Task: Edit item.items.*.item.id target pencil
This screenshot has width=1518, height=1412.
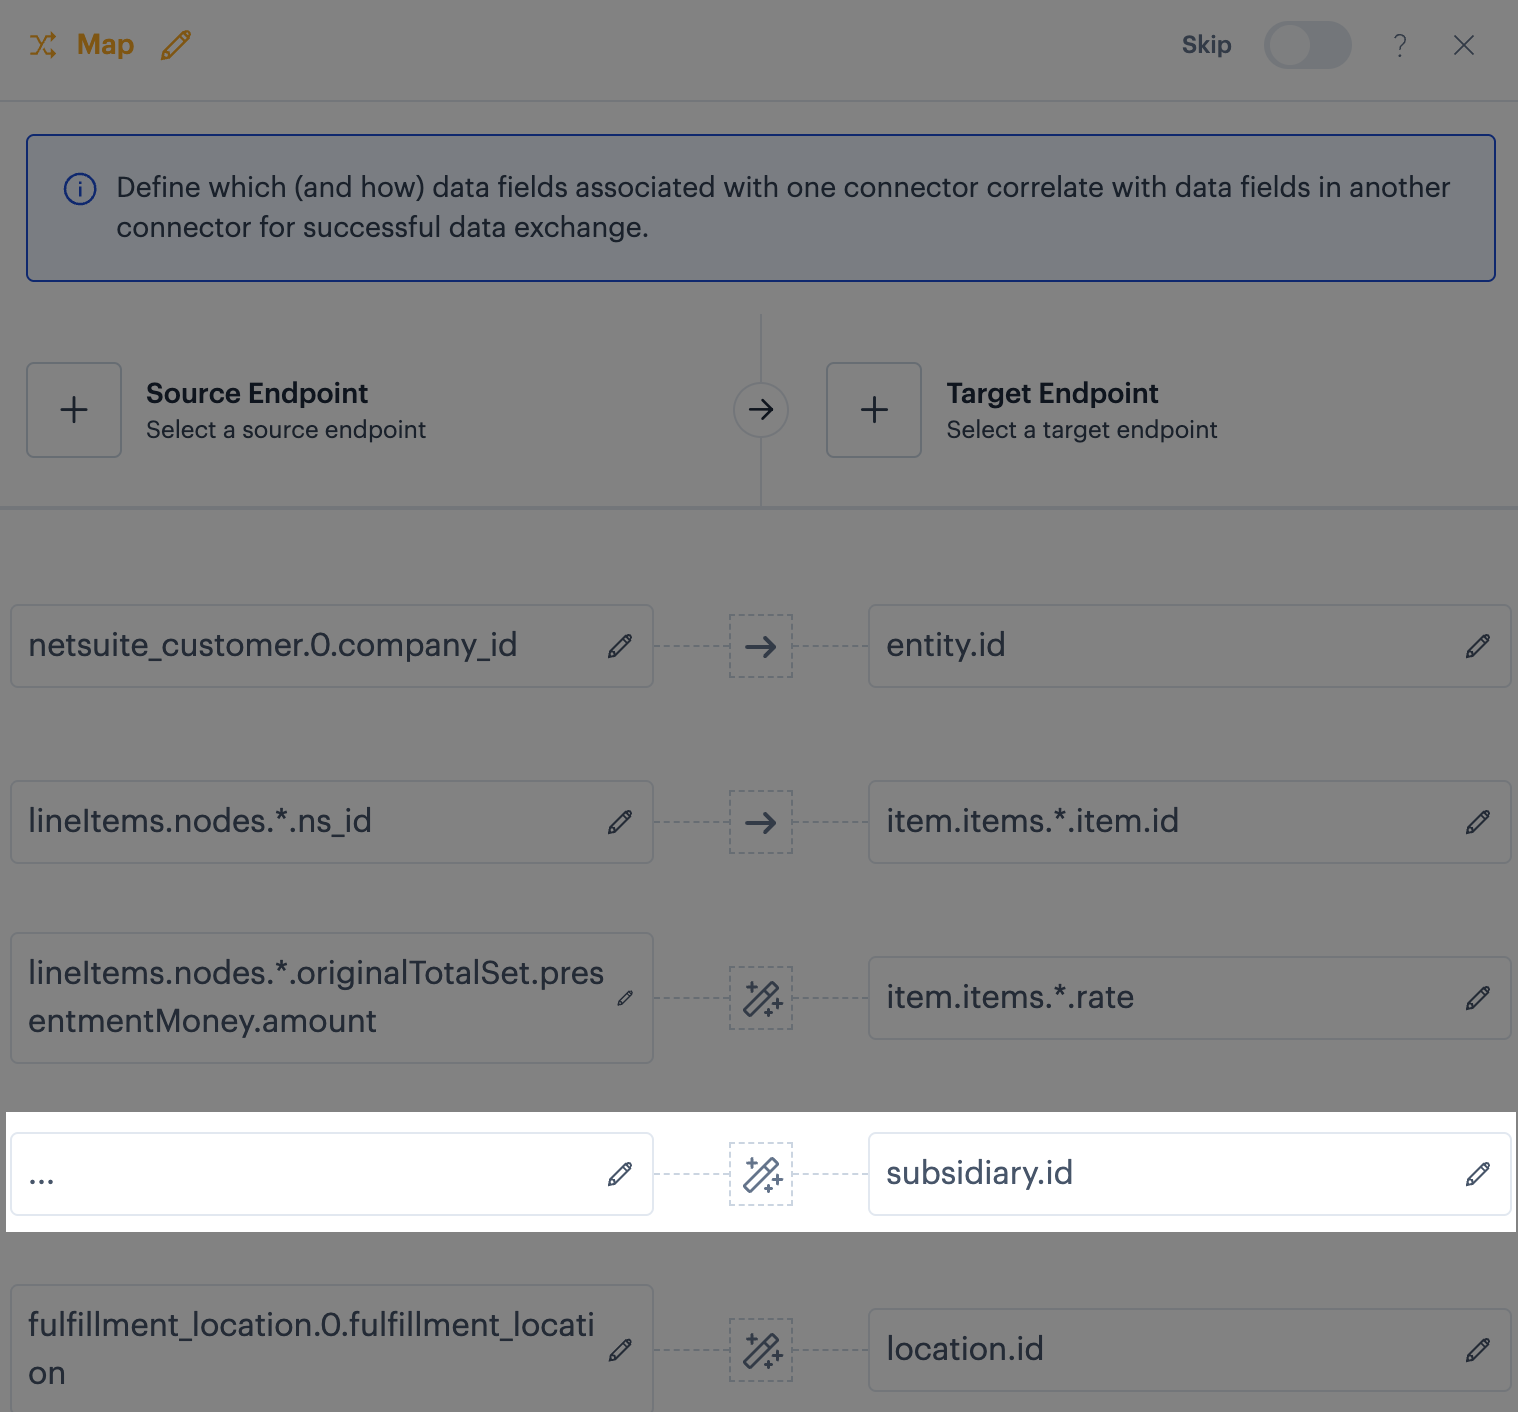Action: [1477, 822]
